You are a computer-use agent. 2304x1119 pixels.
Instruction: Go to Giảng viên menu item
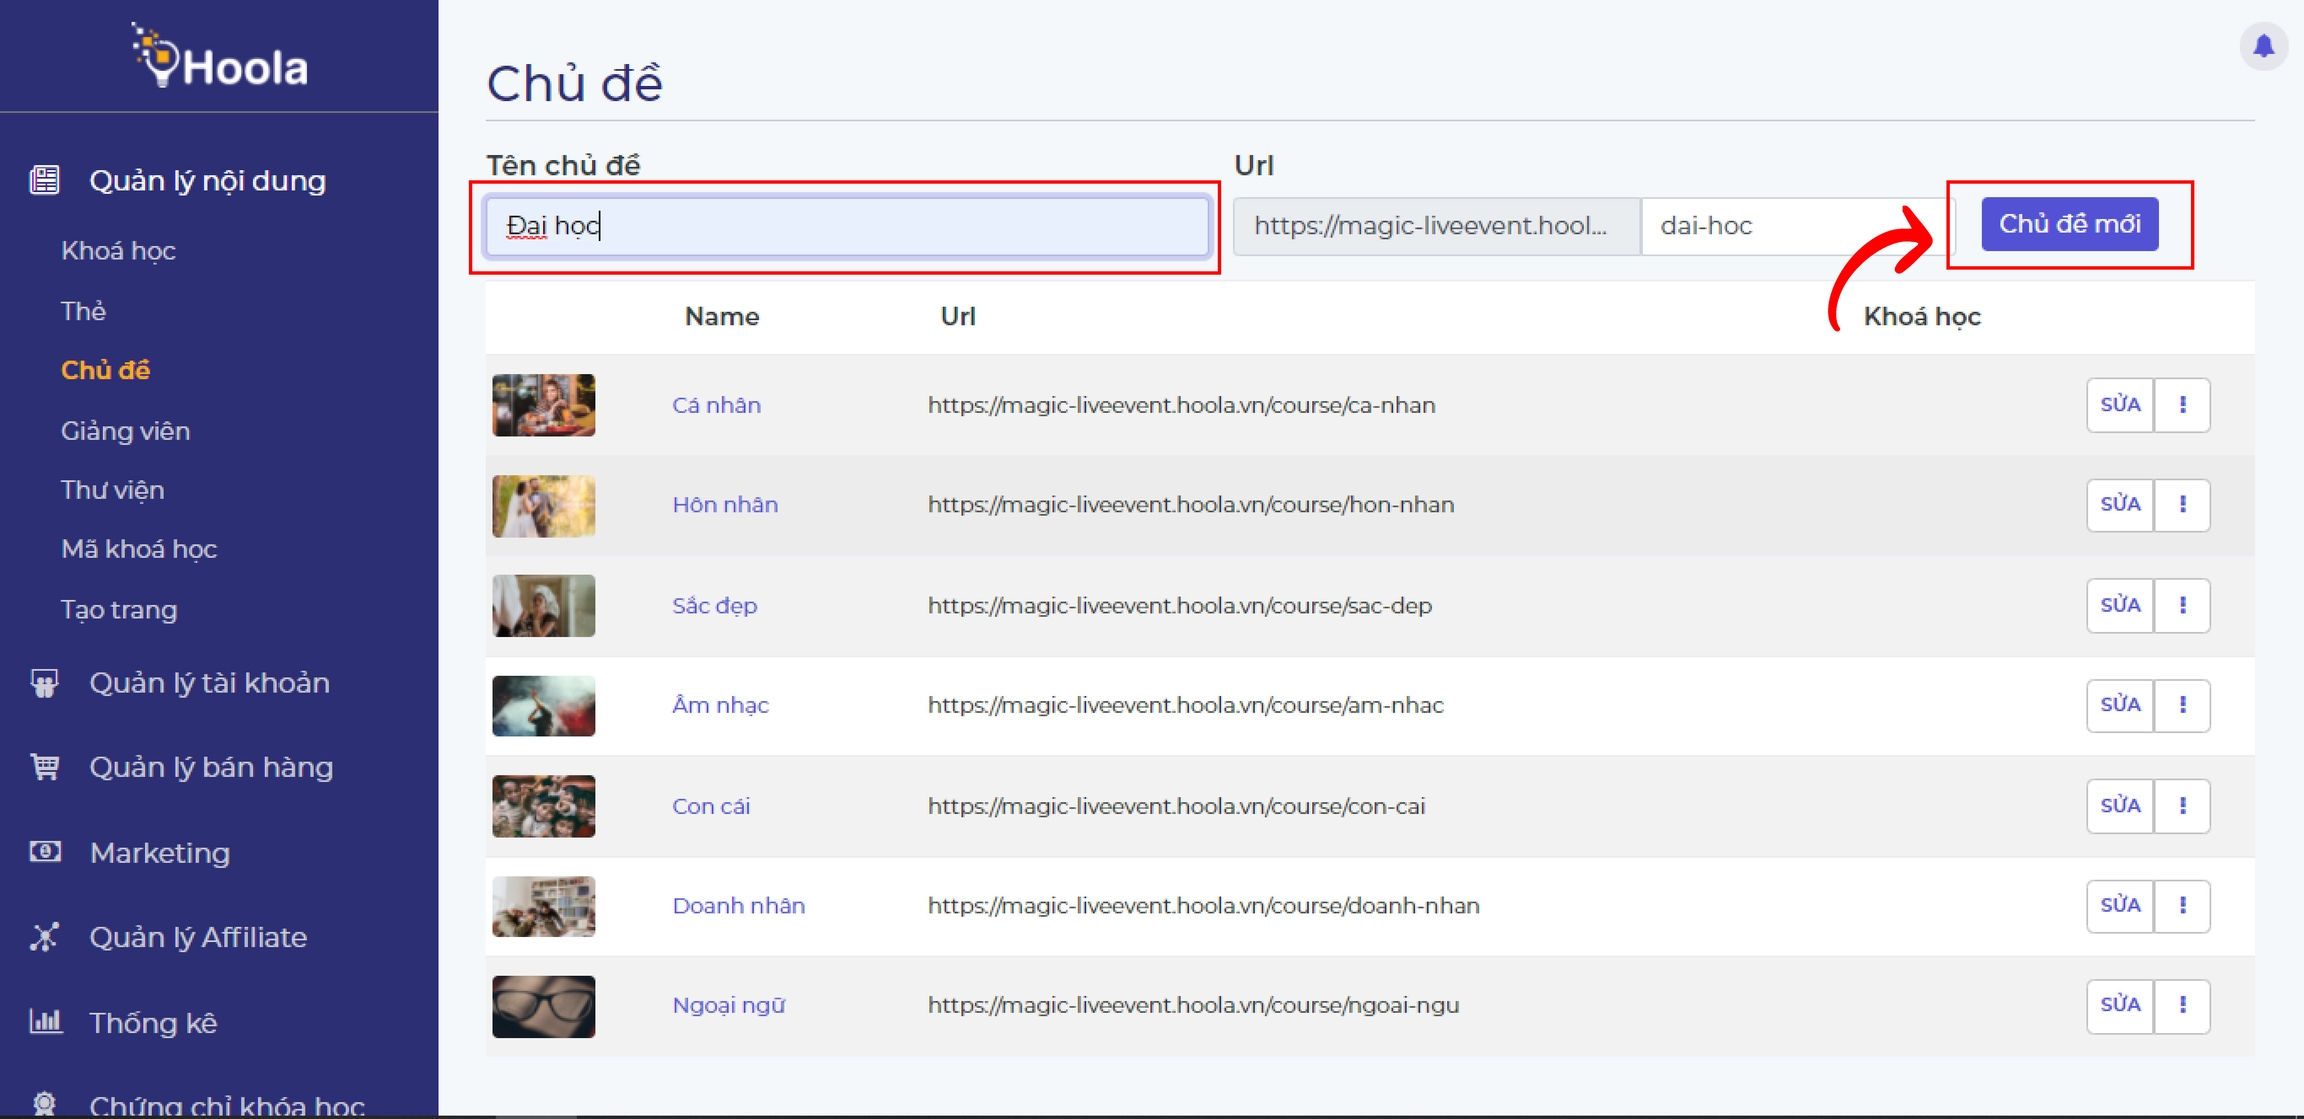125,431
